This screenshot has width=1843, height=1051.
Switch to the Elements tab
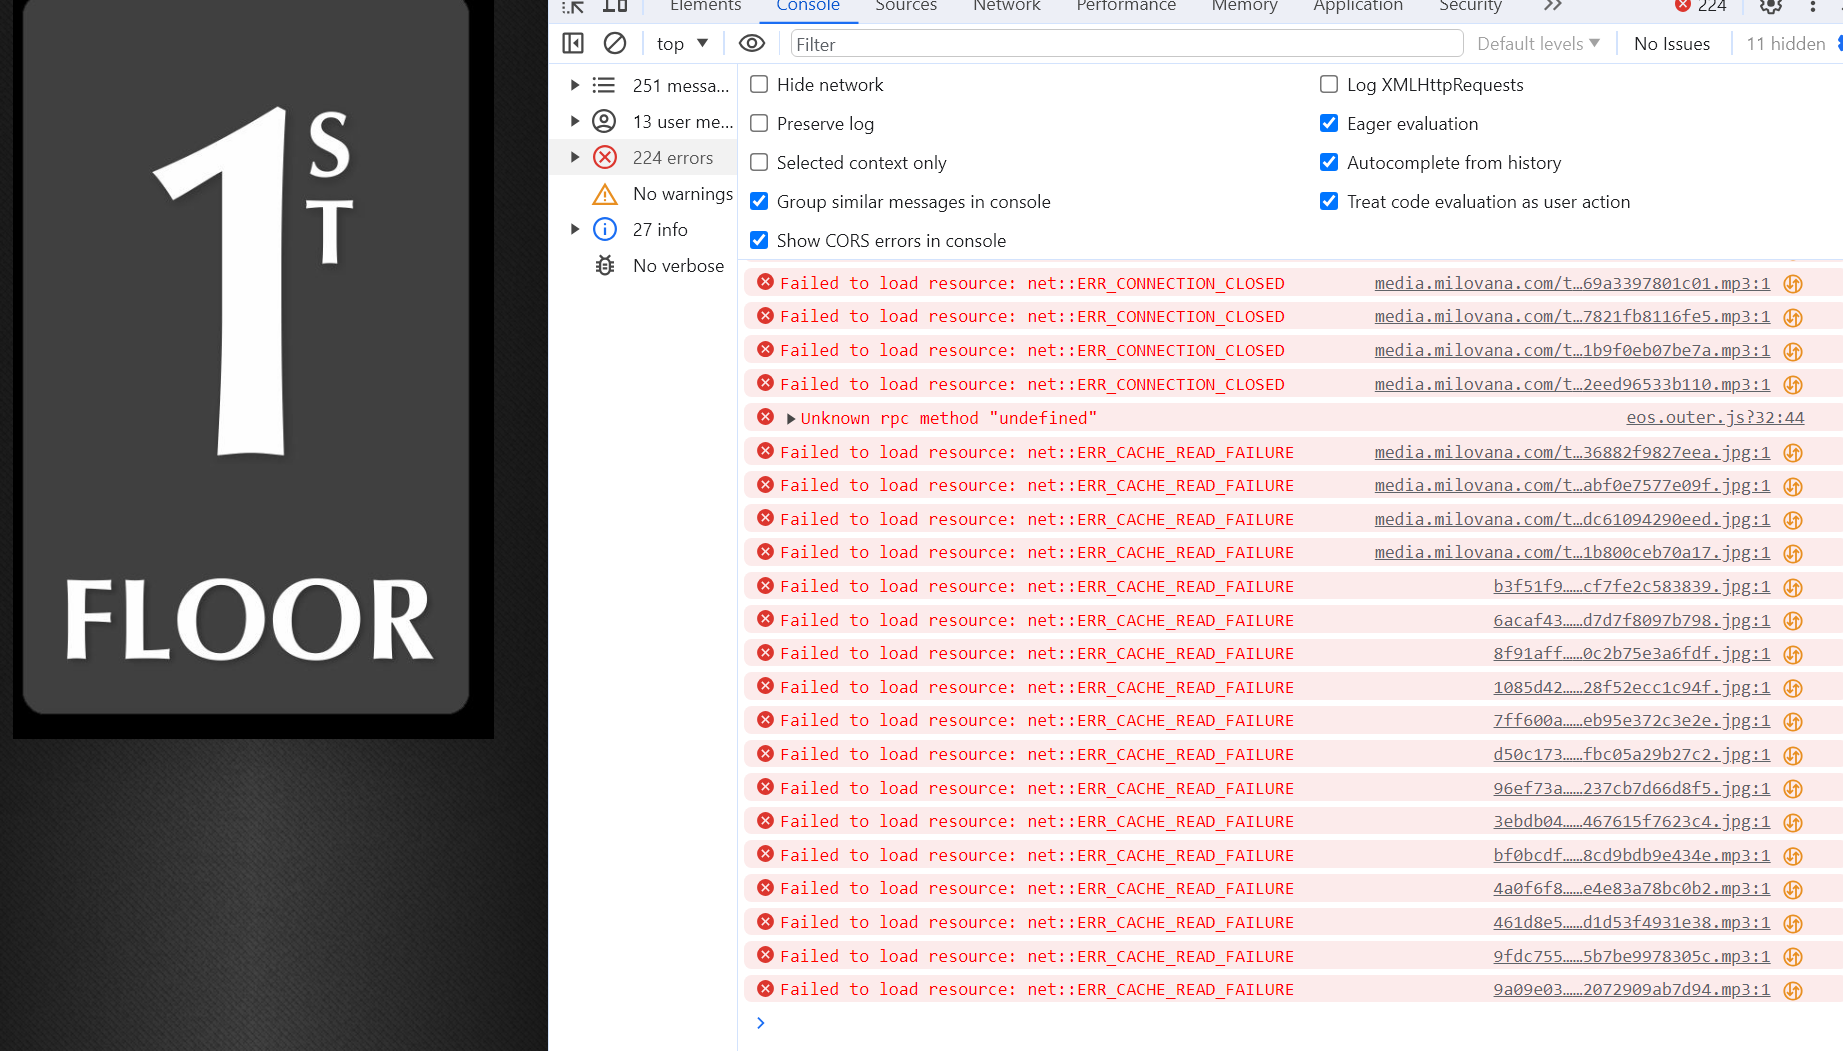coord(705,6)
